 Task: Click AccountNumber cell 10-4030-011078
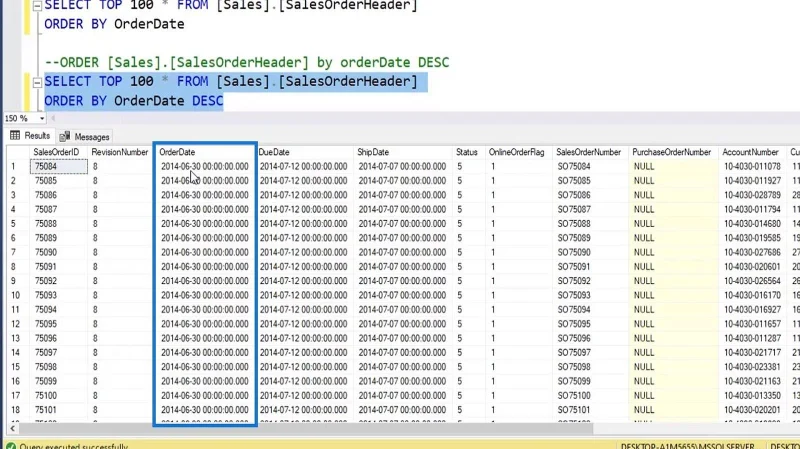click(753, 166)
